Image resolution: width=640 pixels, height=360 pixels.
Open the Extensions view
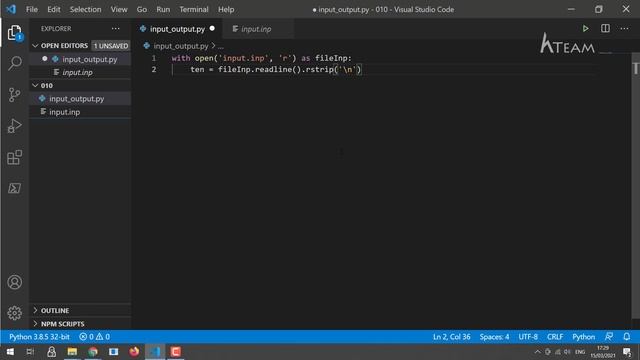click(x=15, y=157)
